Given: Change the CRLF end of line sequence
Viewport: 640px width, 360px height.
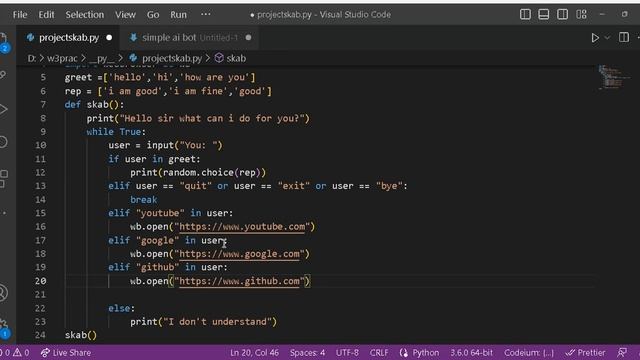Looking at the screenshot, I should click(379, 353).
